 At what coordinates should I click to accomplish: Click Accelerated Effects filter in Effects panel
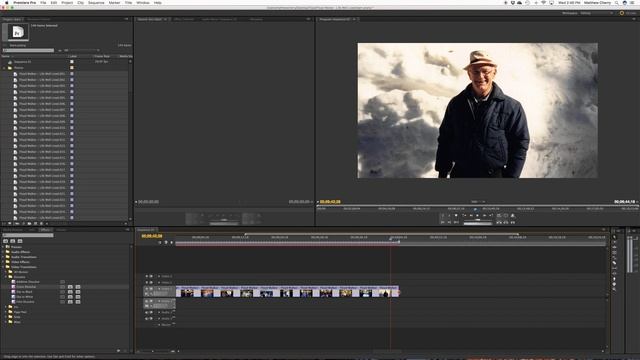(x=5, y=241)
